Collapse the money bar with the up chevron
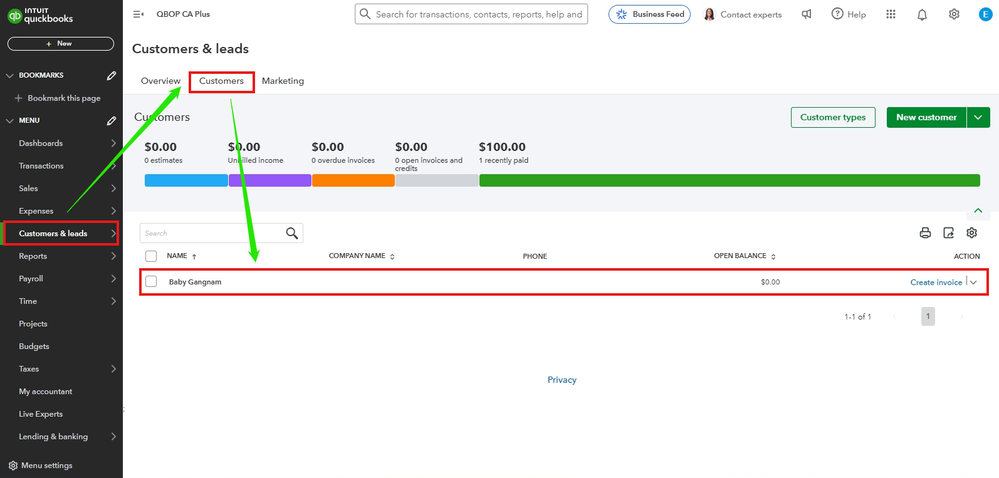999x478 pixels. pos(978,211)
